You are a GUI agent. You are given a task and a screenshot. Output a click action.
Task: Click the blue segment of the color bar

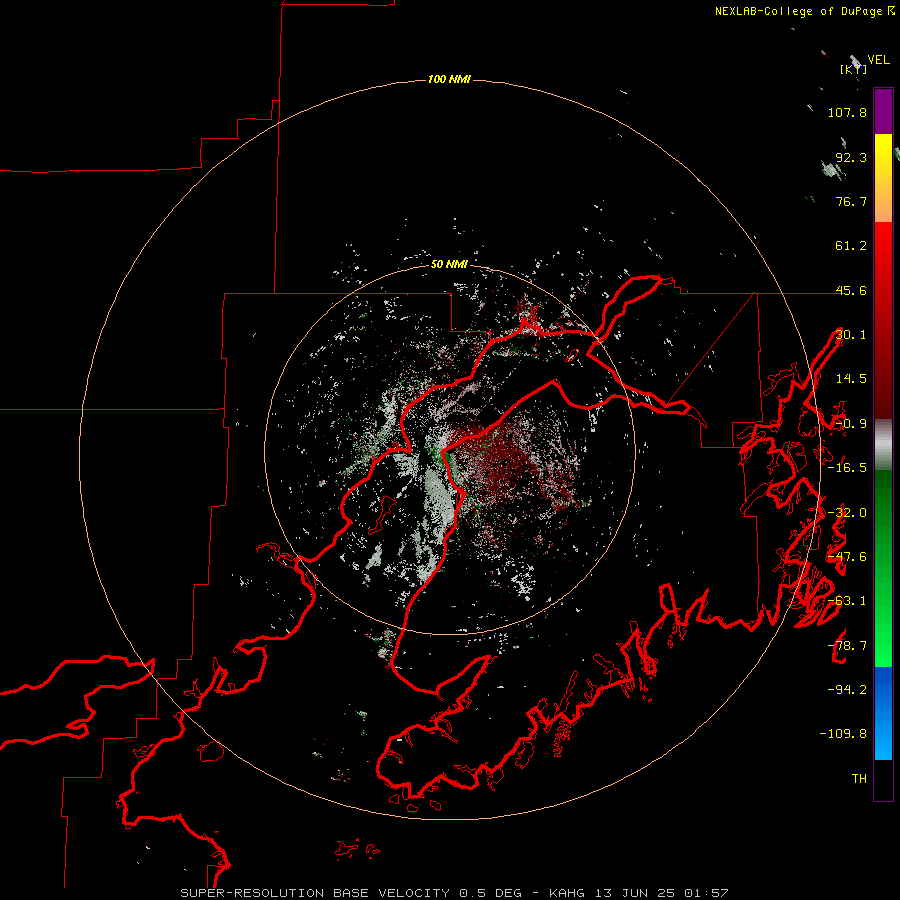(x=883, y=713)
